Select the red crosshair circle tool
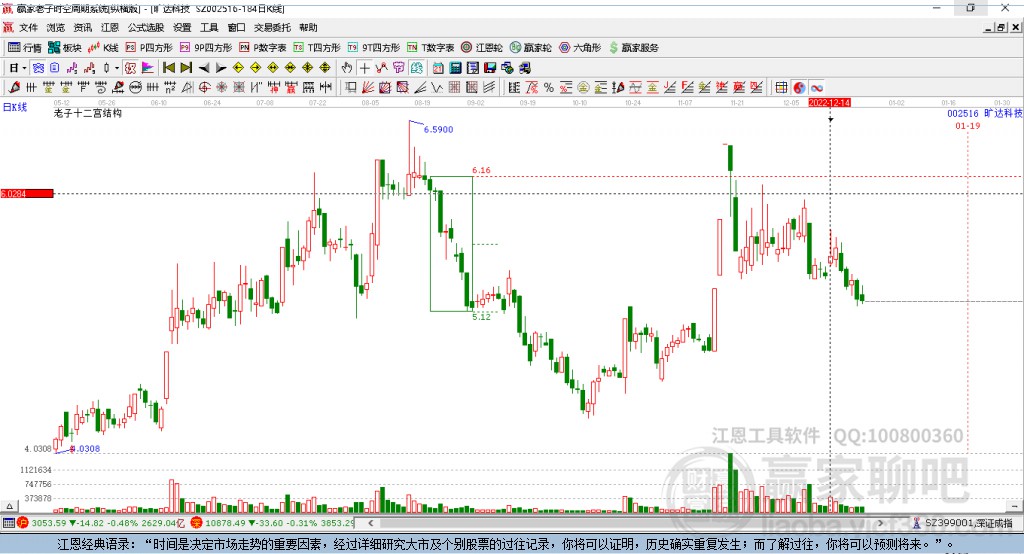 point(204,88)
